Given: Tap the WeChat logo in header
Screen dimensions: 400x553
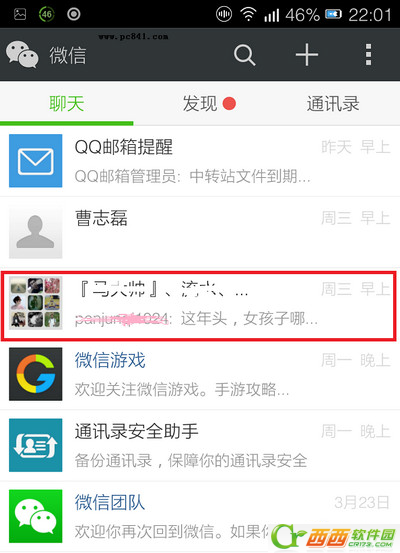Looking at the screenshot, I should coord(22,54).
